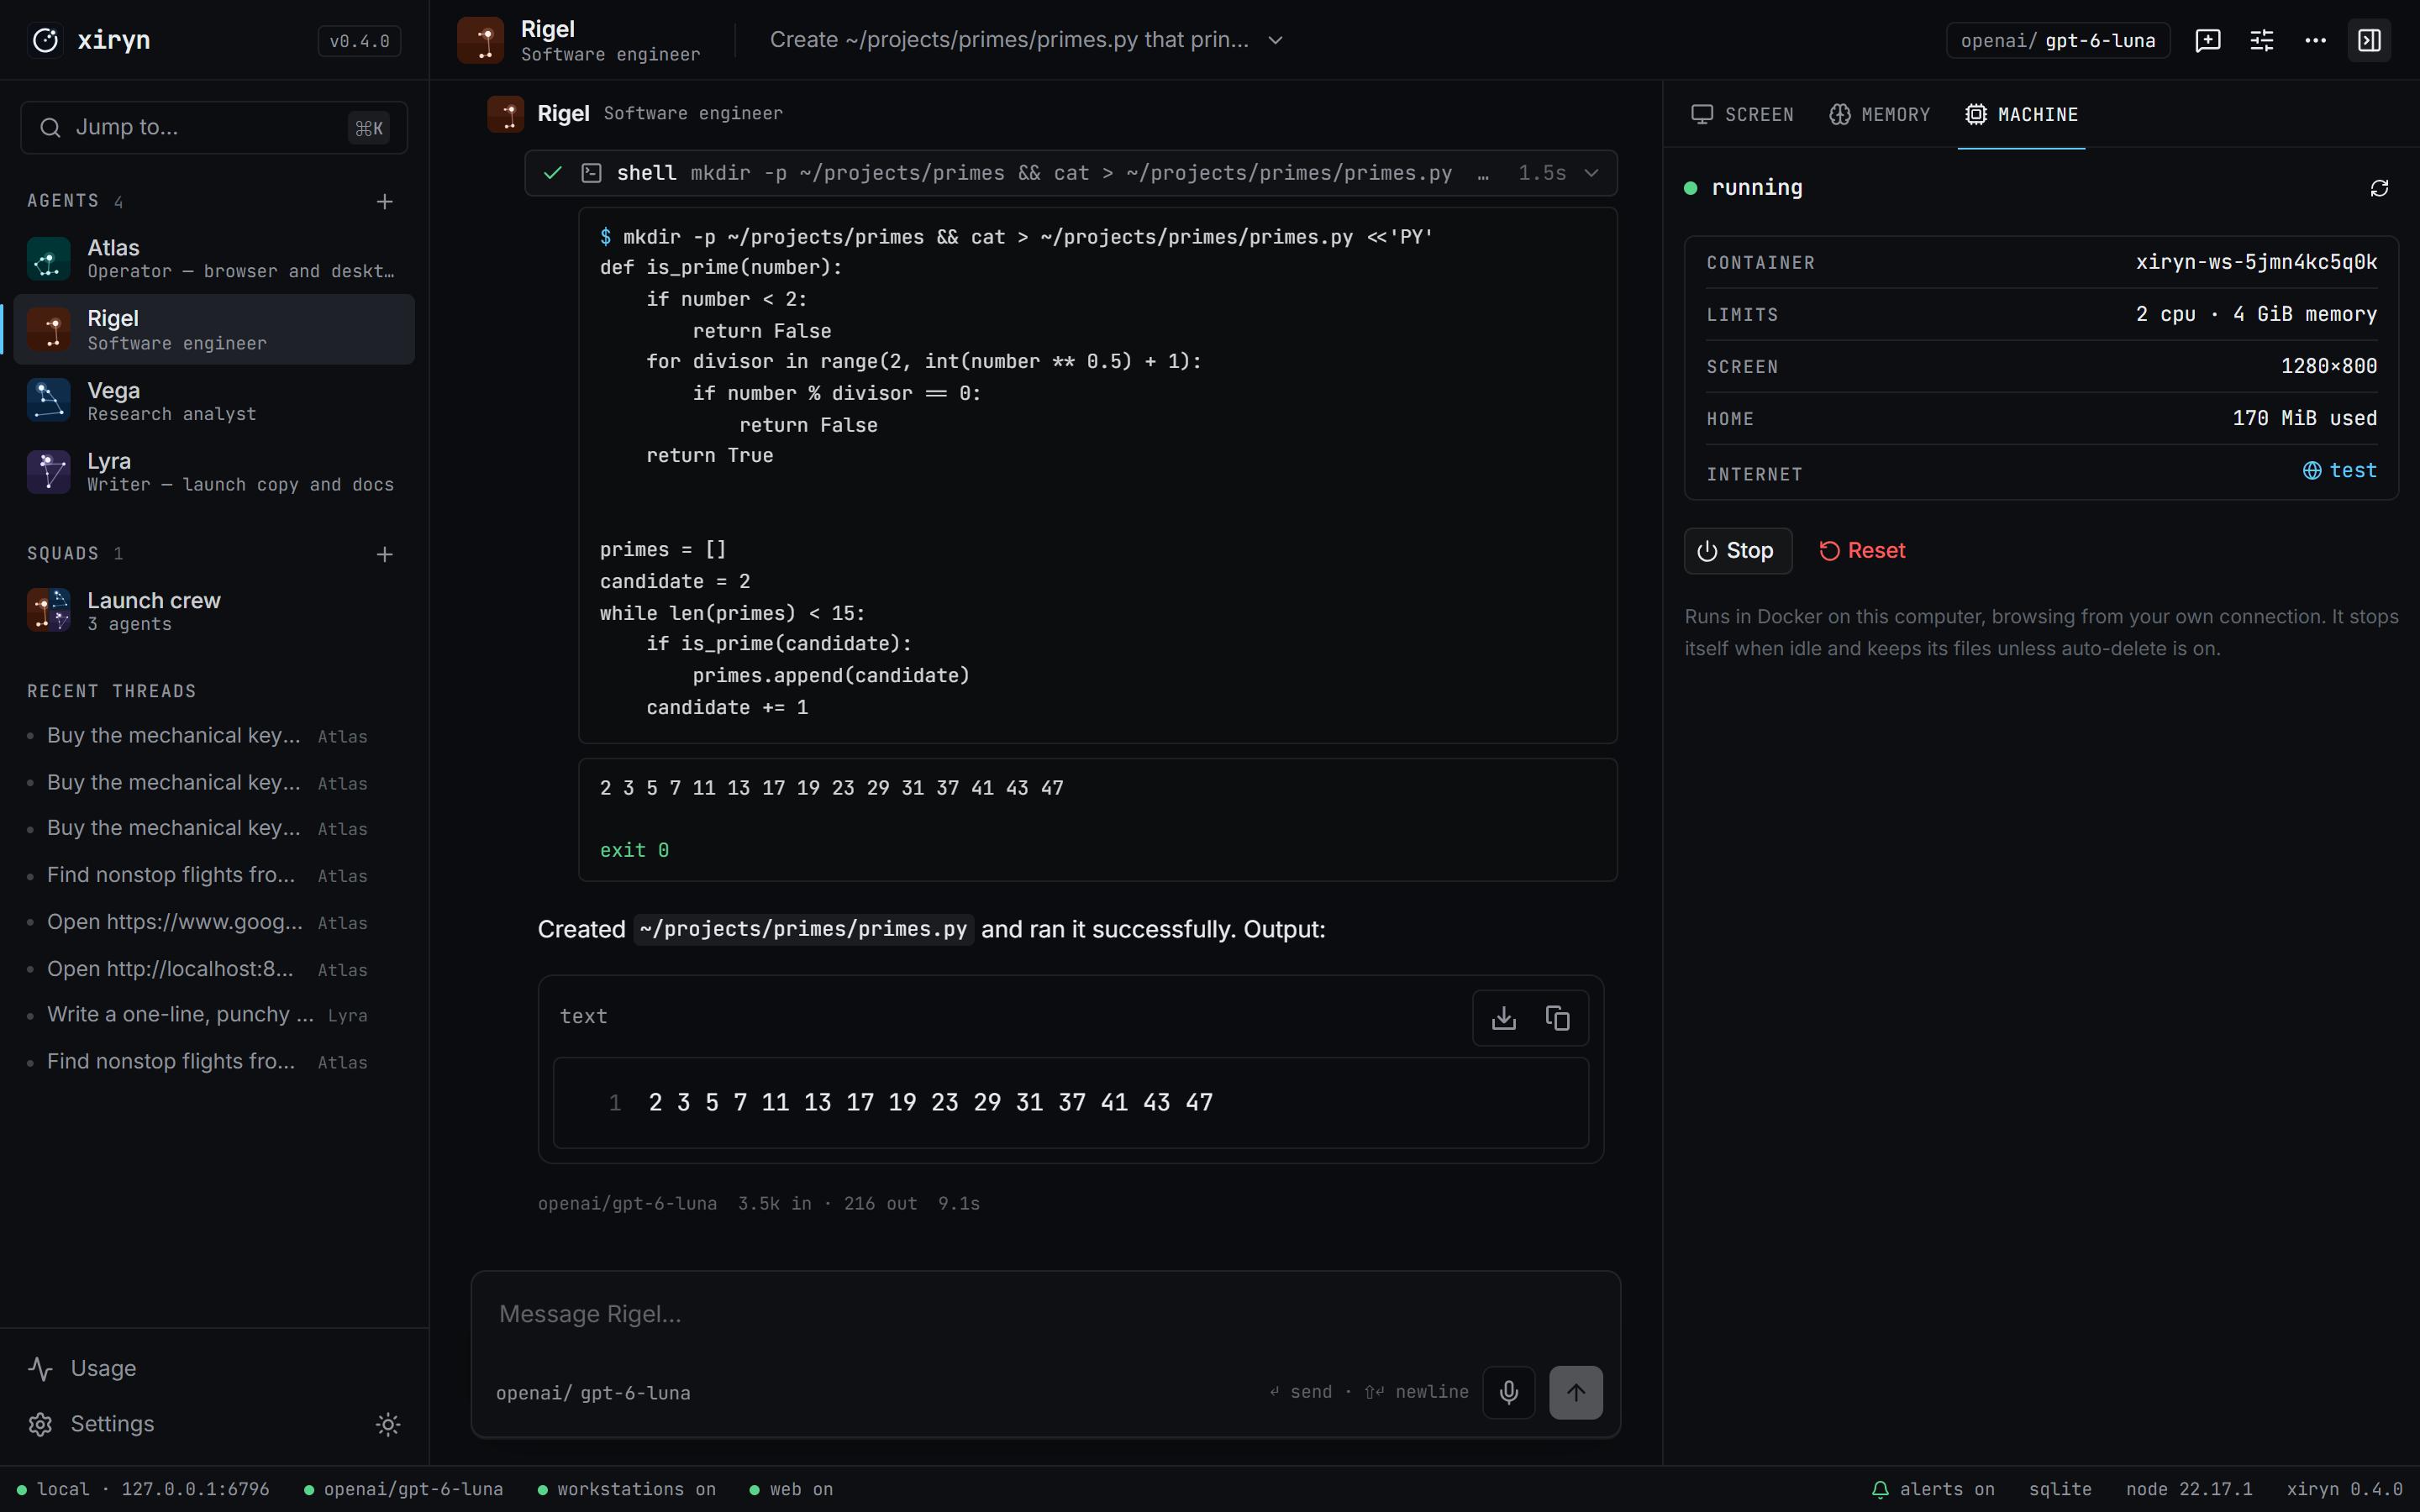Open the openai/gpt-6-luna model selector in header
2420x1512 pixels.
[x=2057, y=40]
